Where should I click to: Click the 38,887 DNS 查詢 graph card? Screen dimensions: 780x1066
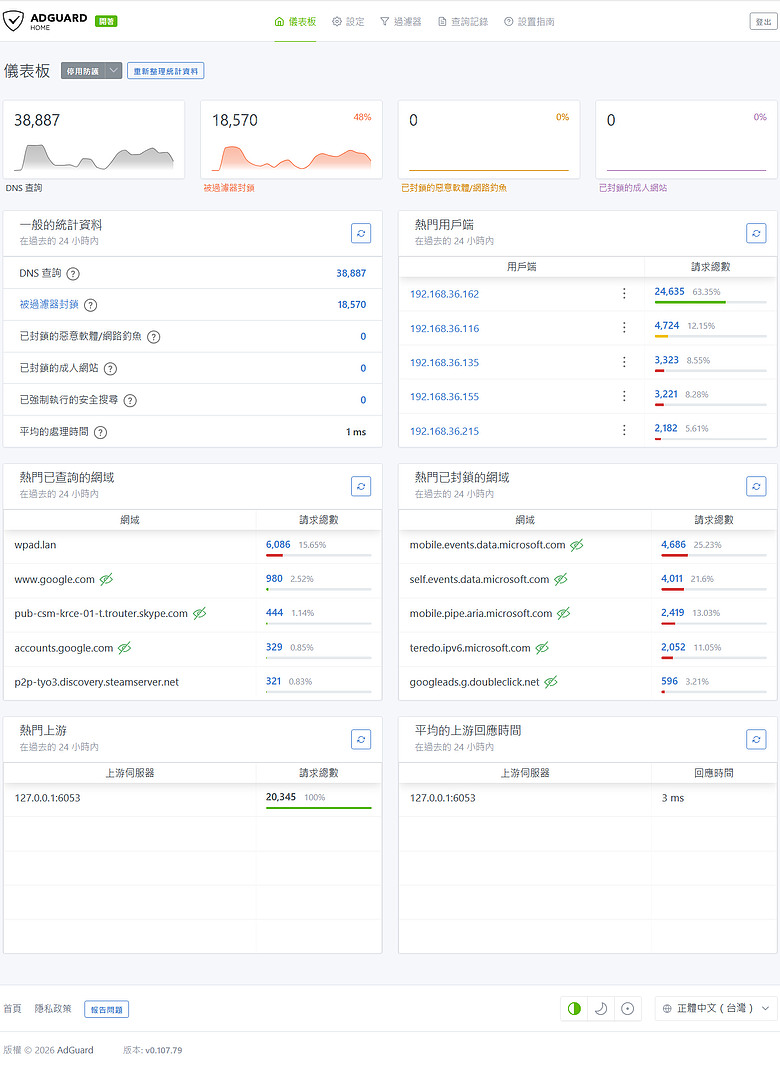point(94,140)
